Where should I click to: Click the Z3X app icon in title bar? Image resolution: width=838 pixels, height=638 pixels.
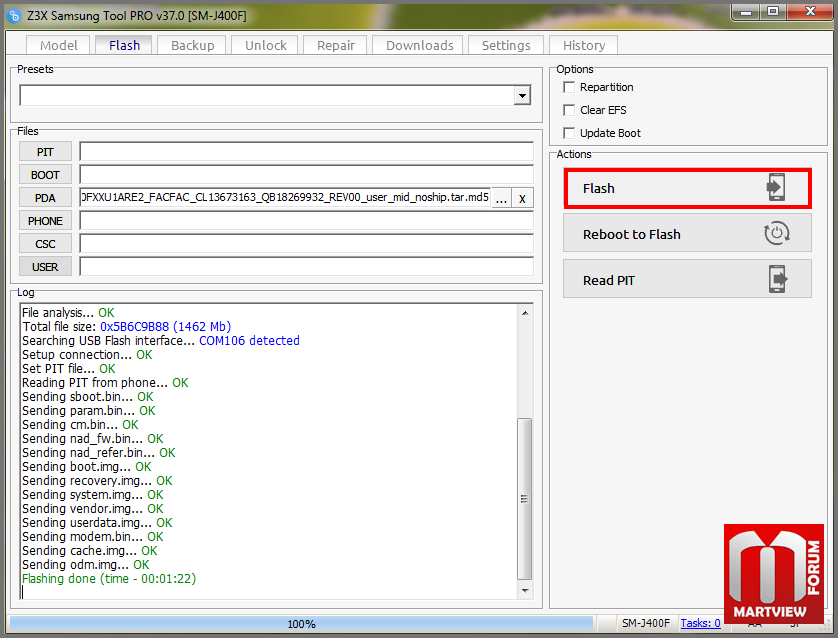14,15
